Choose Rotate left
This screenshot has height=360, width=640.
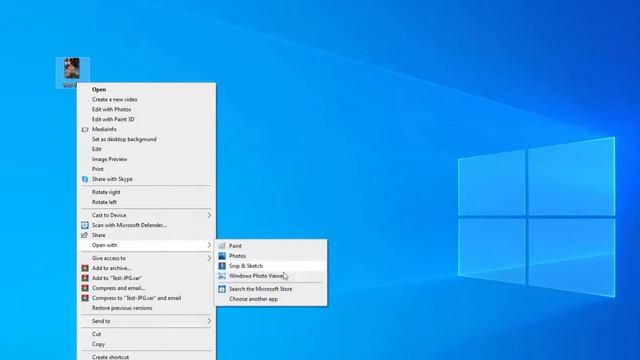[x=146, y=202]
